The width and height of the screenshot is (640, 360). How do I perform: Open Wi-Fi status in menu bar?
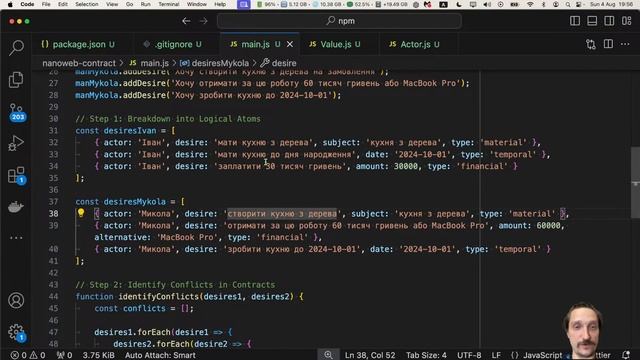coord(530,4)
